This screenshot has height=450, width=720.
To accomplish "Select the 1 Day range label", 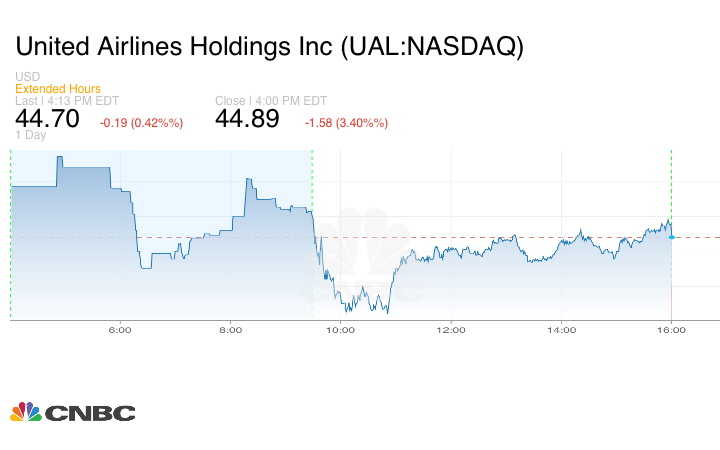I will 32,135.
